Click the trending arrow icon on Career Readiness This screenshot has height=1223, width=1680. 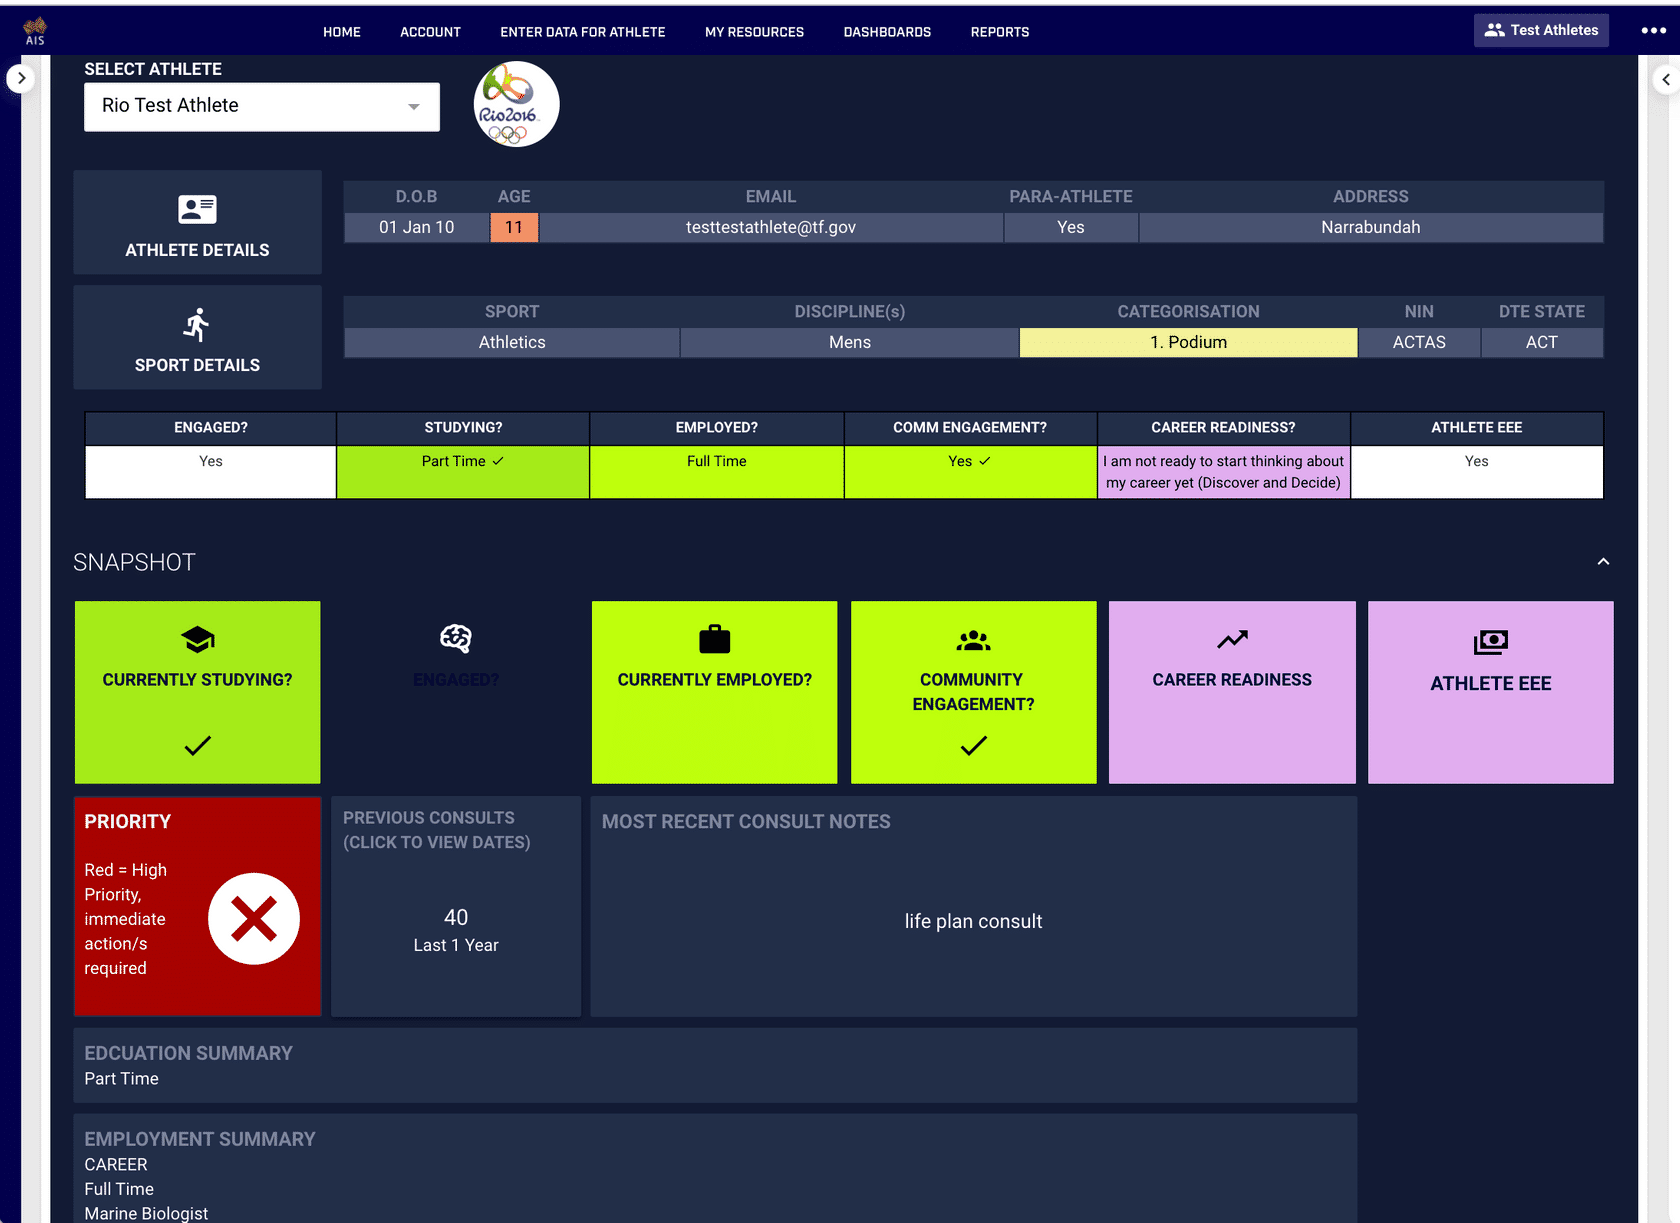tap(1232, 639)
